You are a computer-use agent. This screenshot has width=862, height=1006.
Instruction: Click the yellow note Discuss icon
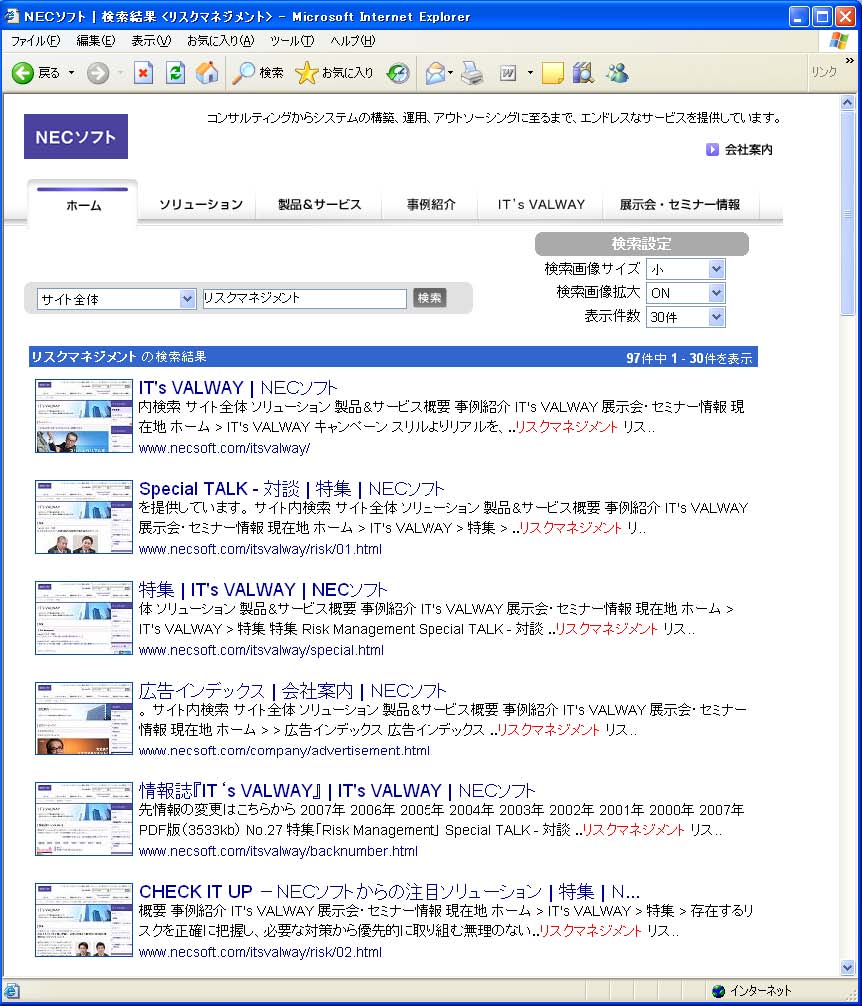553,73
